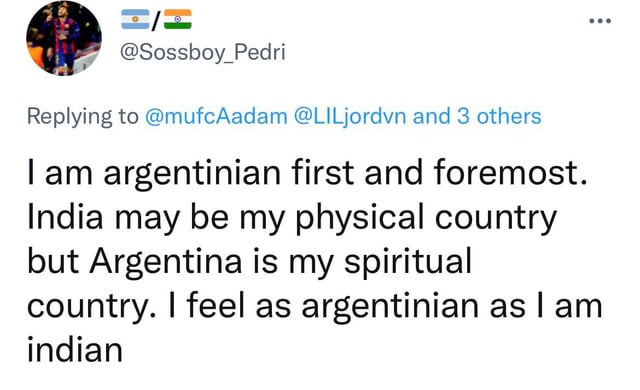
Task: Click the word "but" in the tweet
Action: (53, 261)
